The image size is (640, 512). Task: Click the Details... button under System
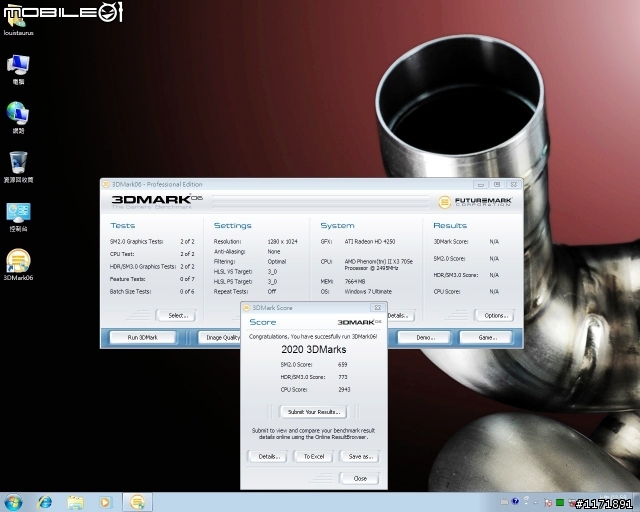point(400,316)
